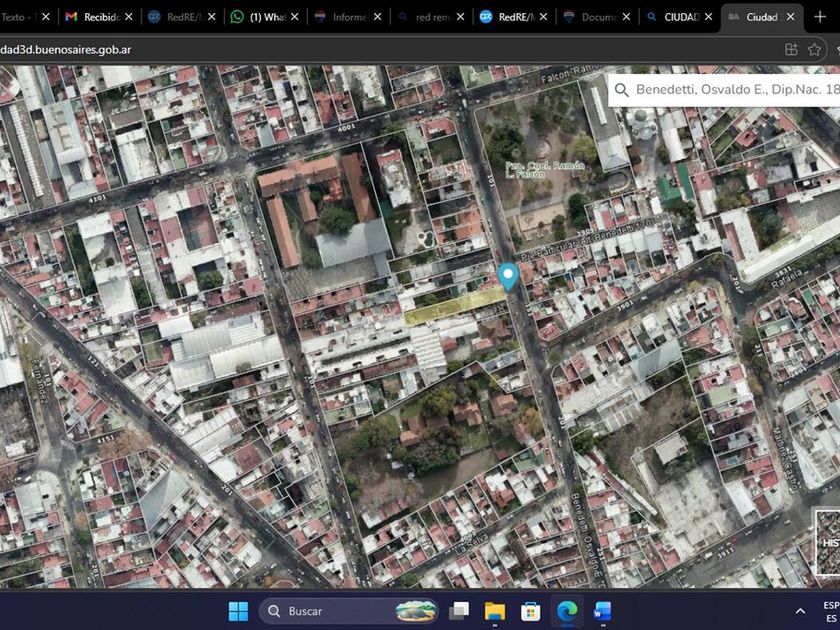Switch to the CIUDAD tab
This screenshot has width=840, height=630.
(673, 17)
